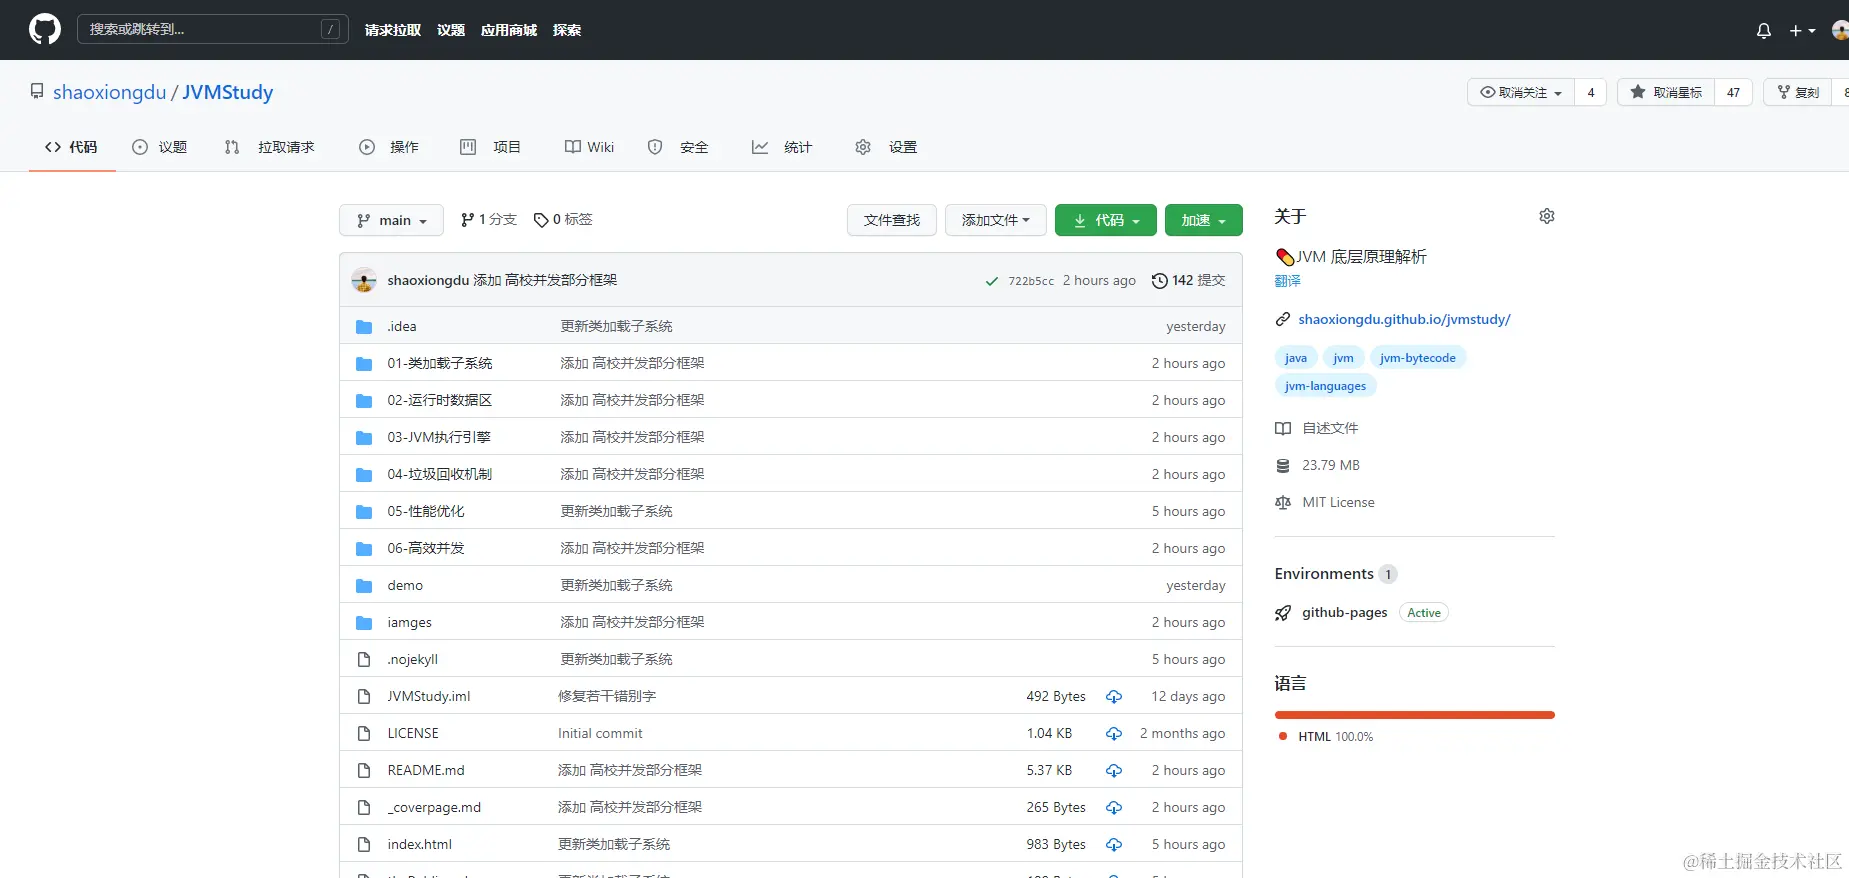Click the 04-垃圾回收机制 folder icon

click(x=364, y=474)
